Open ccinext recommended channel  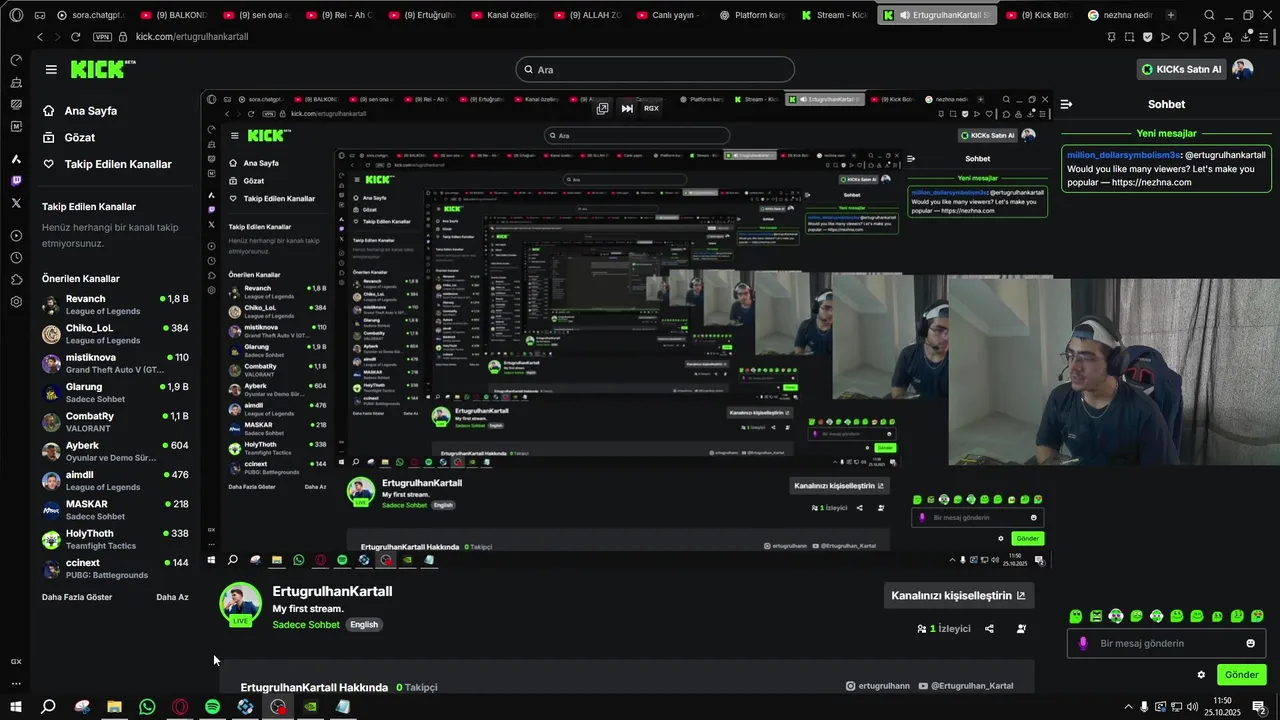(x=115, y=569)
